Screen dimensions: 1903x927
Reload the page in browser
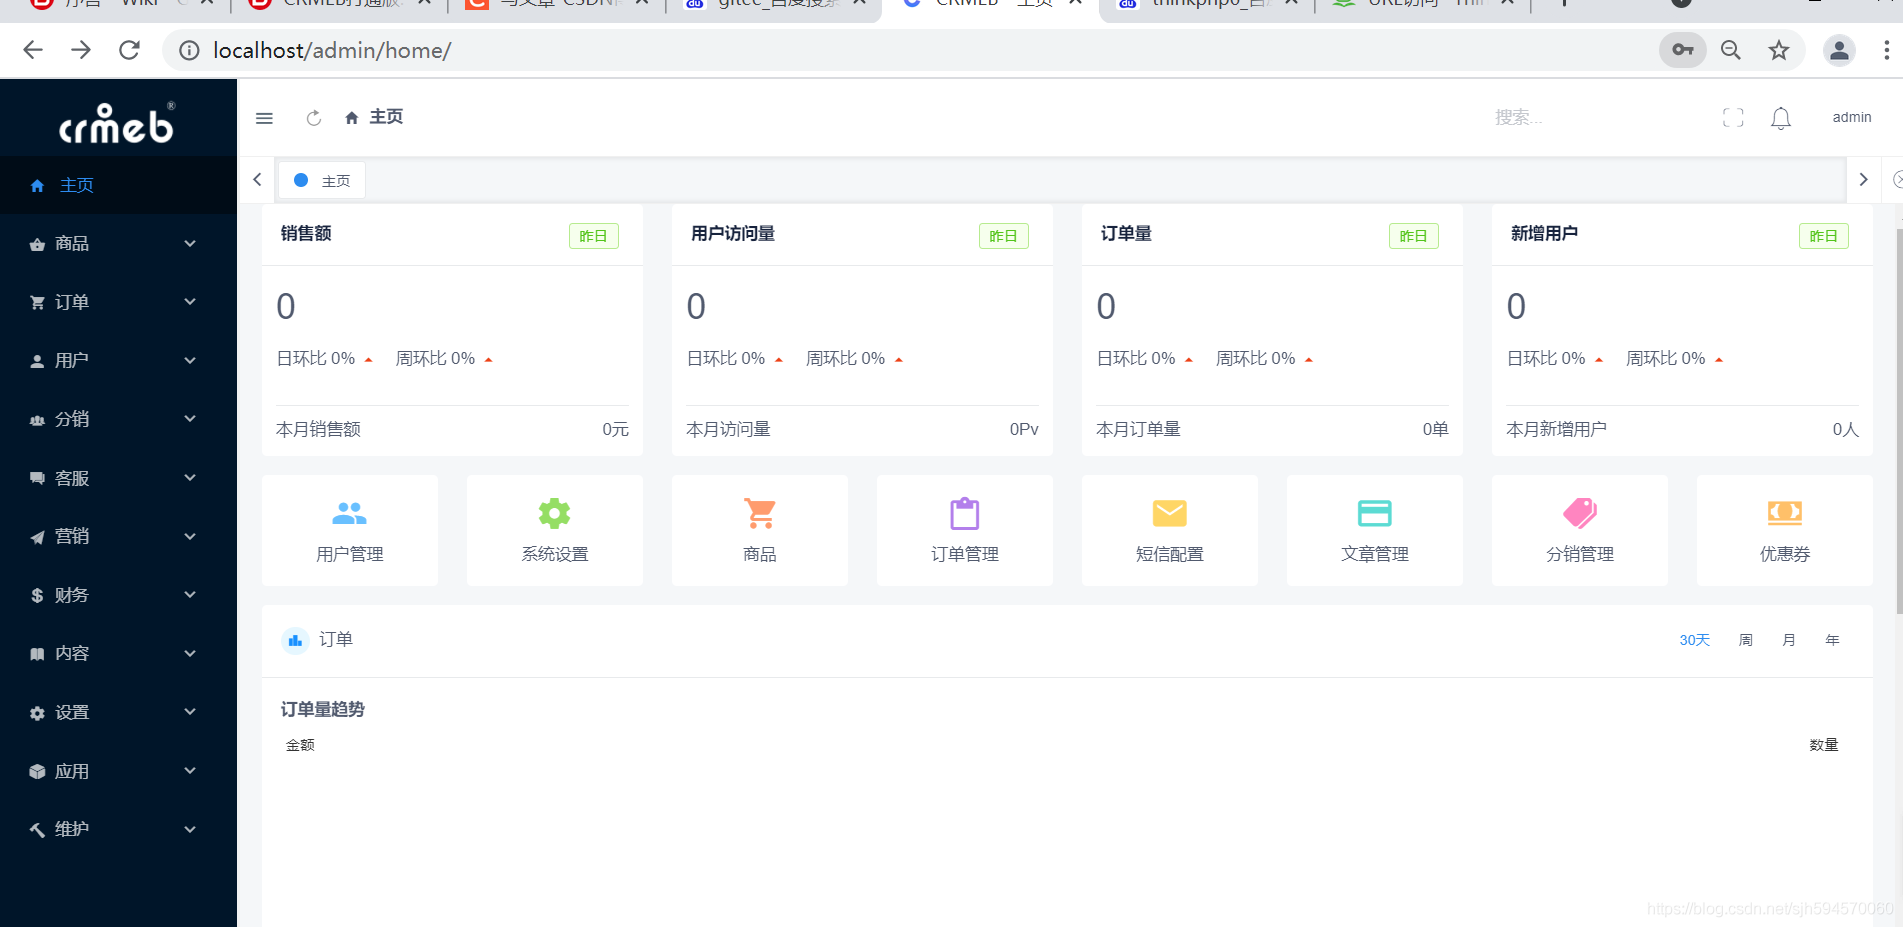[129, 50]
